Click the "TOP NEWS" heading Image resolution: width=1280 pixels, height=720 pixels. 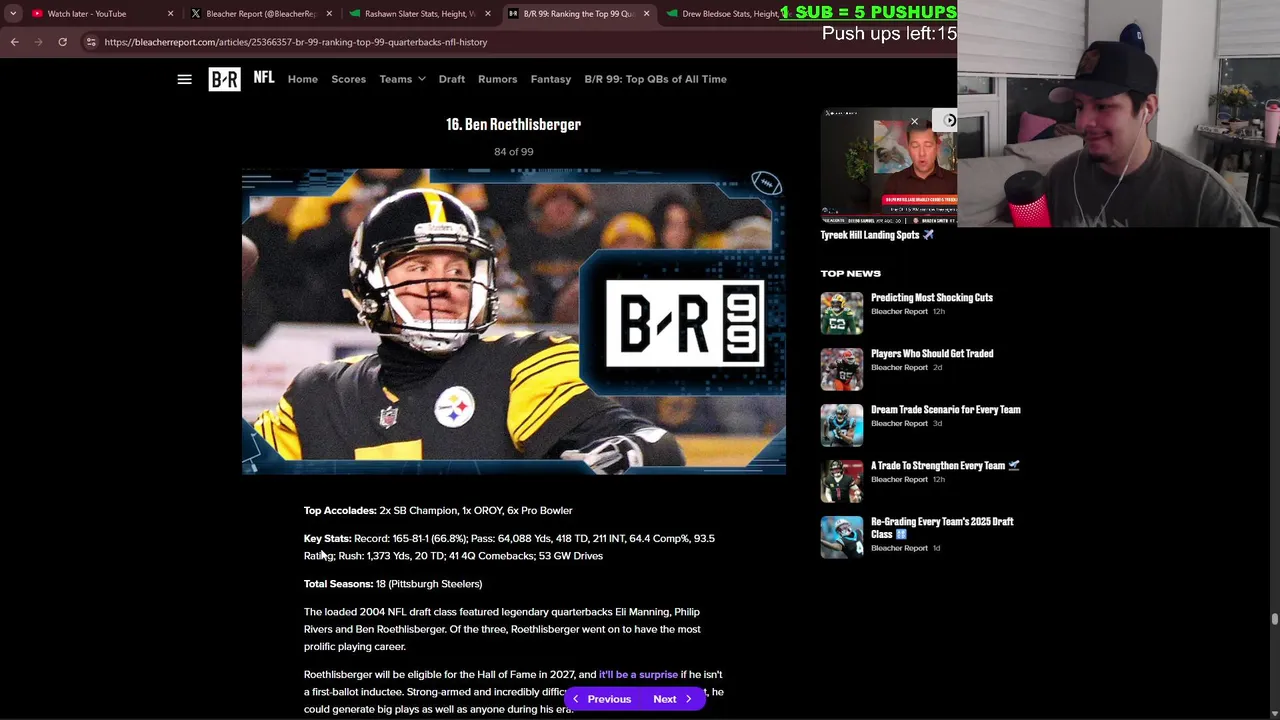[851, 273]
